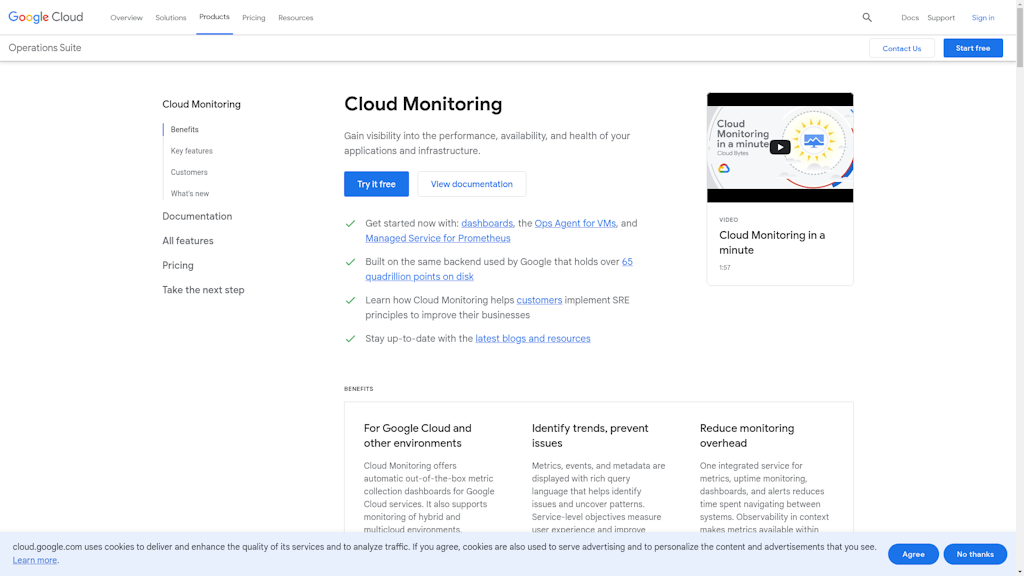The height and width of the screenshot is (576, 1024).
Task: Open the Managed Service for Prometheus link
Action: point(437,238)
